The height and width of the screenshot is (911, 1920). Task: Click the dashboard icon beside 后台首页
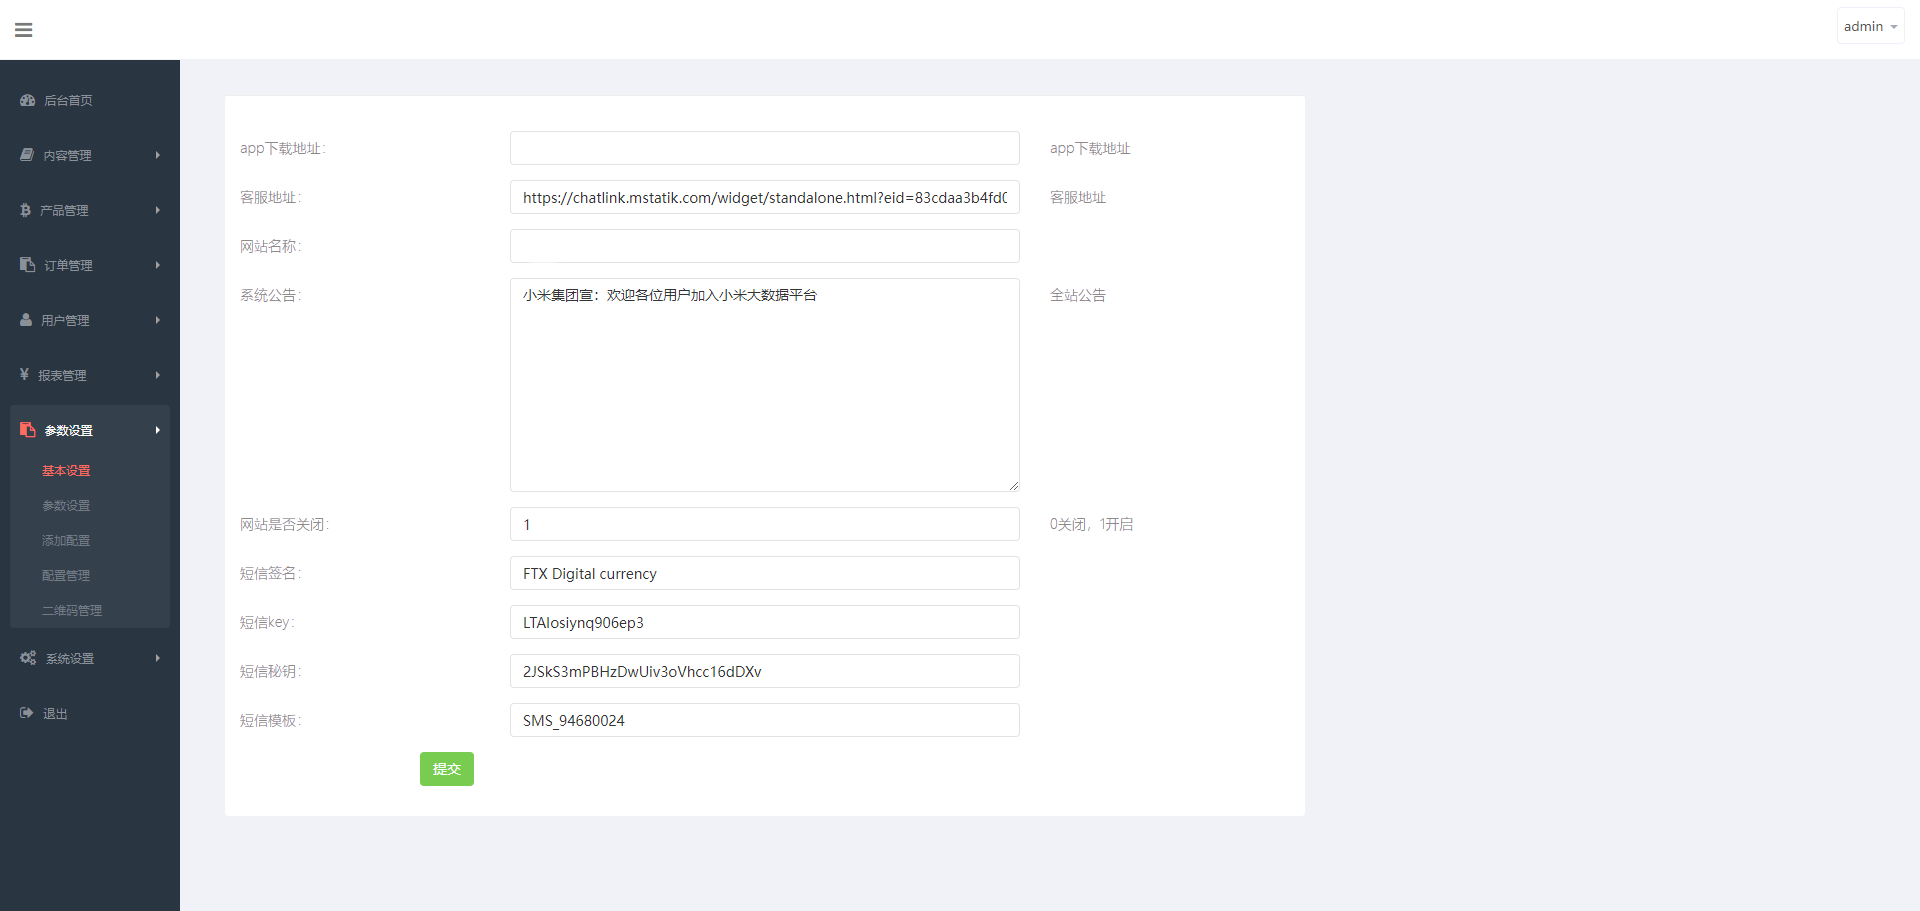[x=28, y=100]
